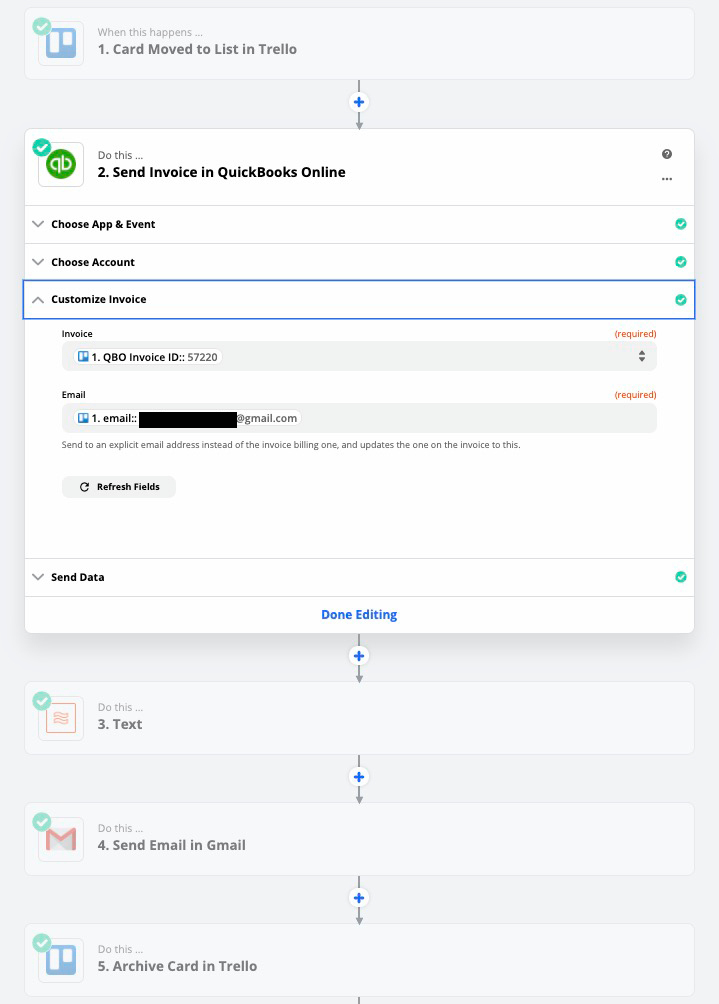Open the three-dot menu for step 2
The width and height of the screenshot is (719, 1004).
(x=666, y=179)
